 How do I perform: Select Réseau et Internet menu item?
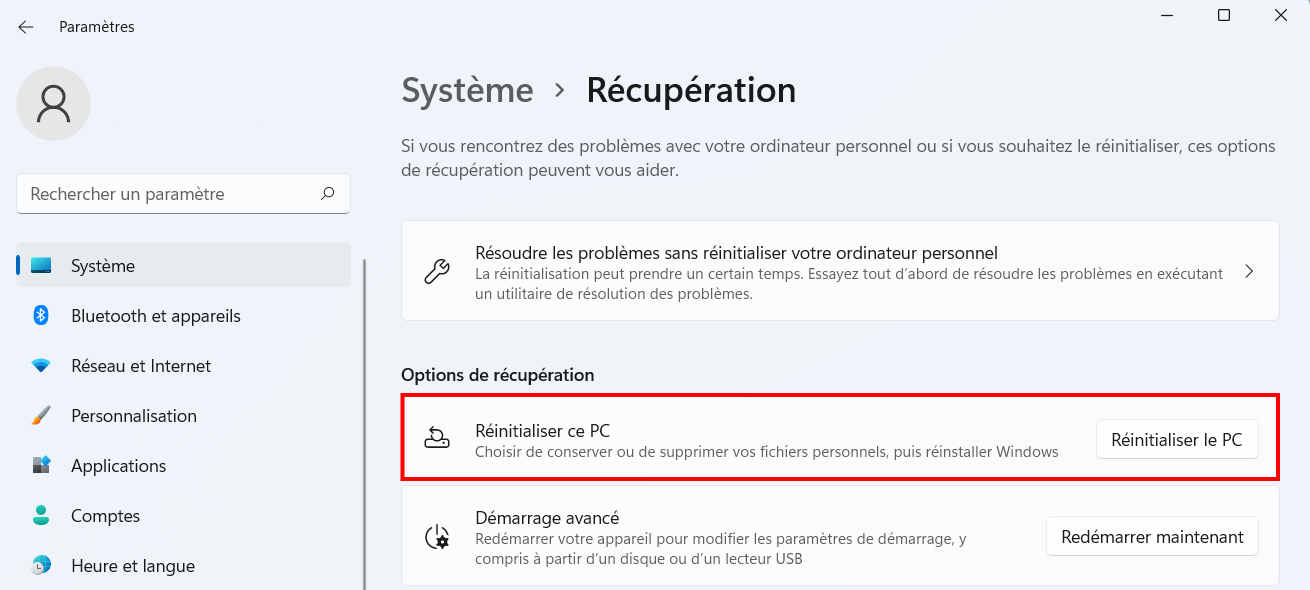[141, 366]
